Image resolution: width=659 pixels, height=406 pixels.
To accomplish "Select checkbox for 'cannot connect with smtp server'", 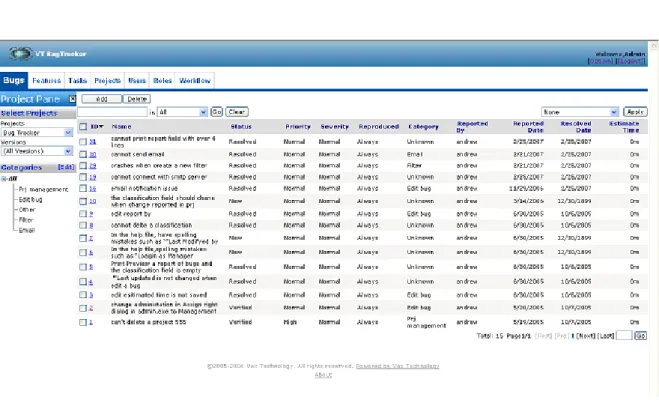I will tap(83, 177).
